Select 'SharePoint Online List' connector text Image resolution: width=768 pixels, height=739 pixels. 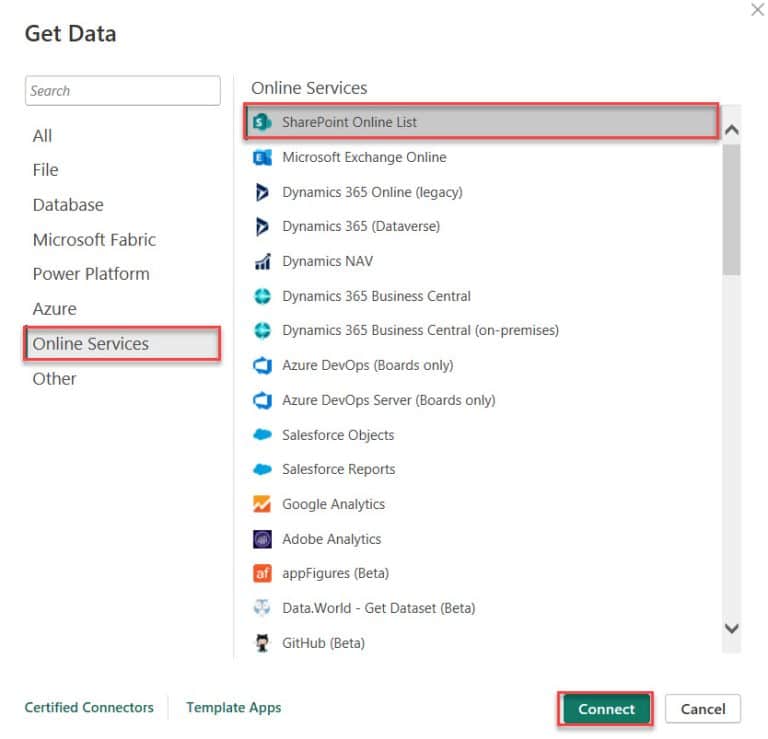point(349,122)
